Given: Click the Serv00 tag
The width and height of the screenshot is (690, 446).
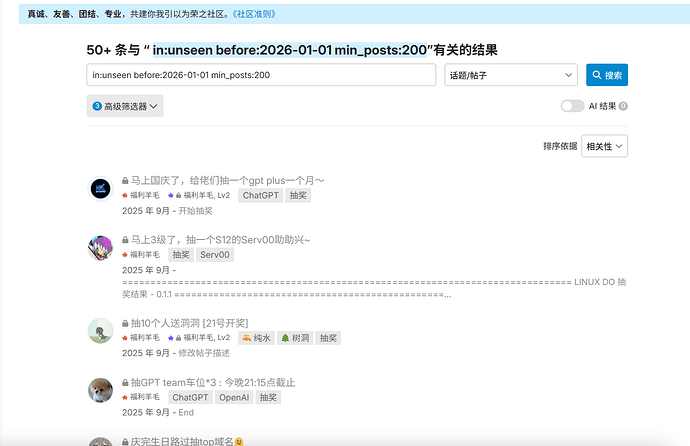Looking at the screenshot, I should 215,255.
